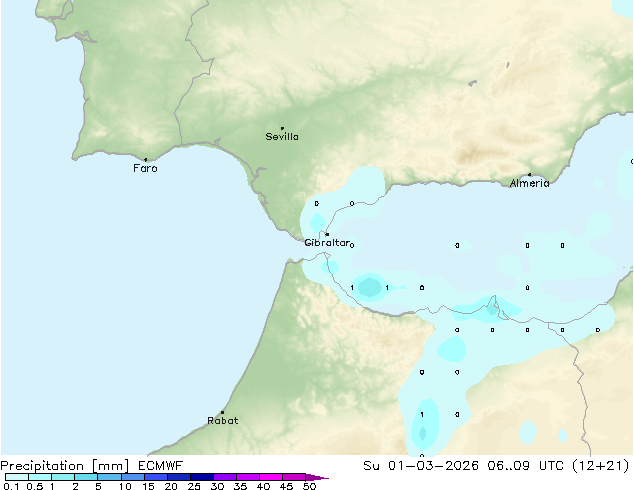Select the 25 to 30 mm dark blue swatch
The width and height of the screenshot is (634, 490).
(202, 477)
